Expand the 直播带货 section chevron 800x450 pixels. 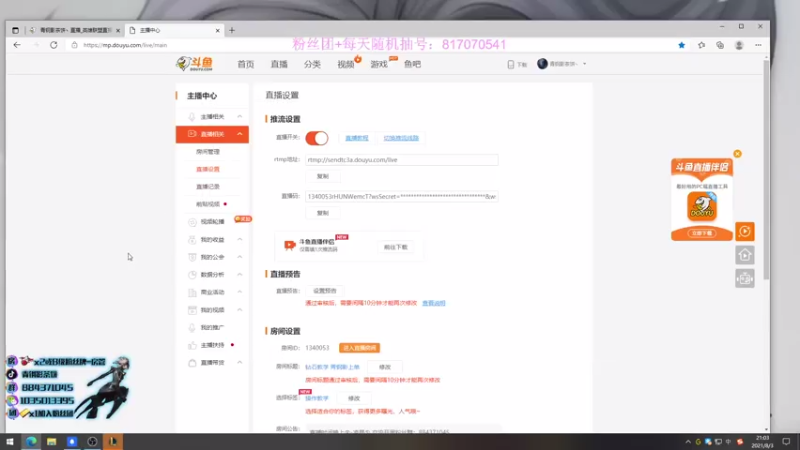239,363
